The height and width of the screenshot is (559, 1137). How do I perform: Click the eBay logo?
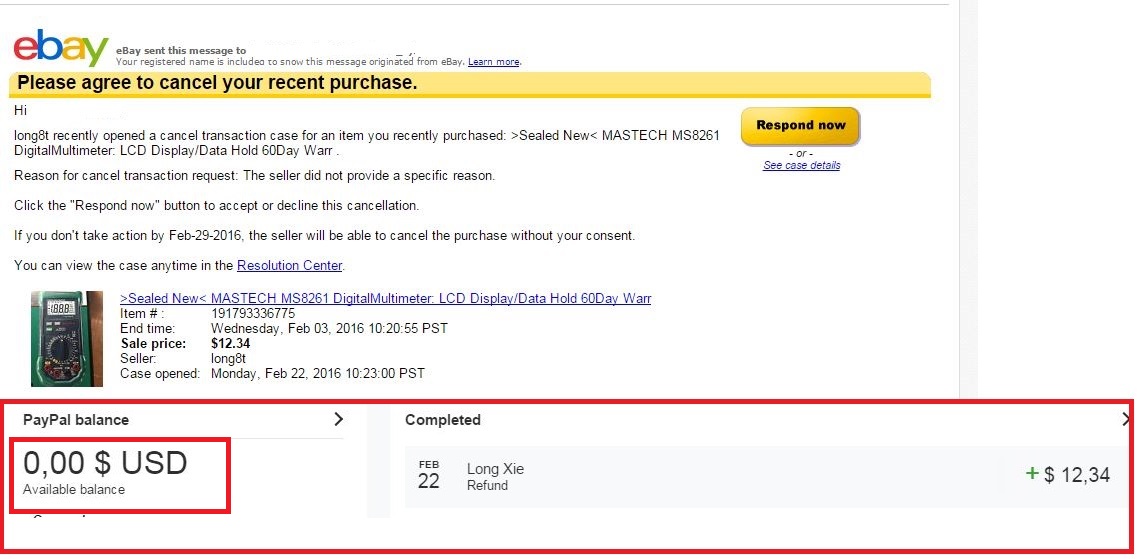(x=60, y=47)
